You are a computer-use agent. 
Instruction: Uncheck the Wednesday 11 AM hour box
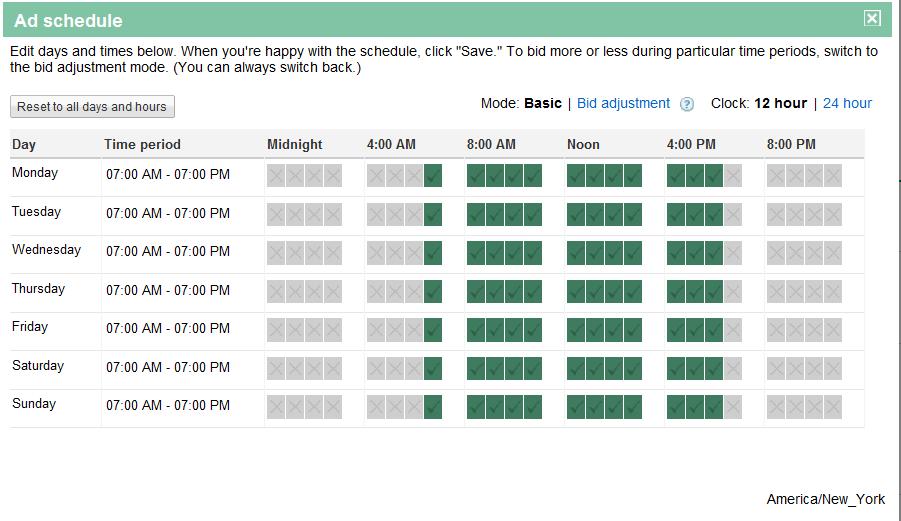[533, 253]
